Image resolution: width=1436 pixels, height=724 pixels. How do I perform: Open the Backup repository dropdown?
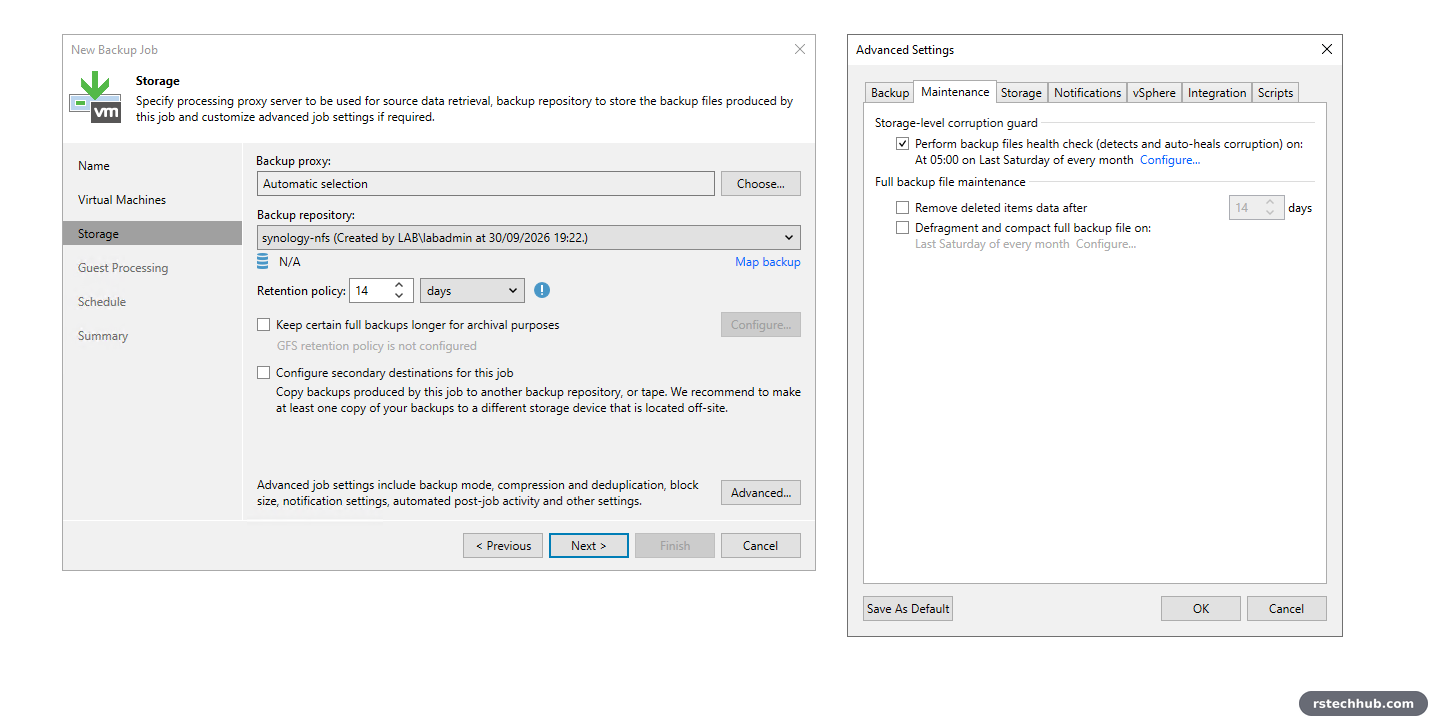click(x=529, y=237)
